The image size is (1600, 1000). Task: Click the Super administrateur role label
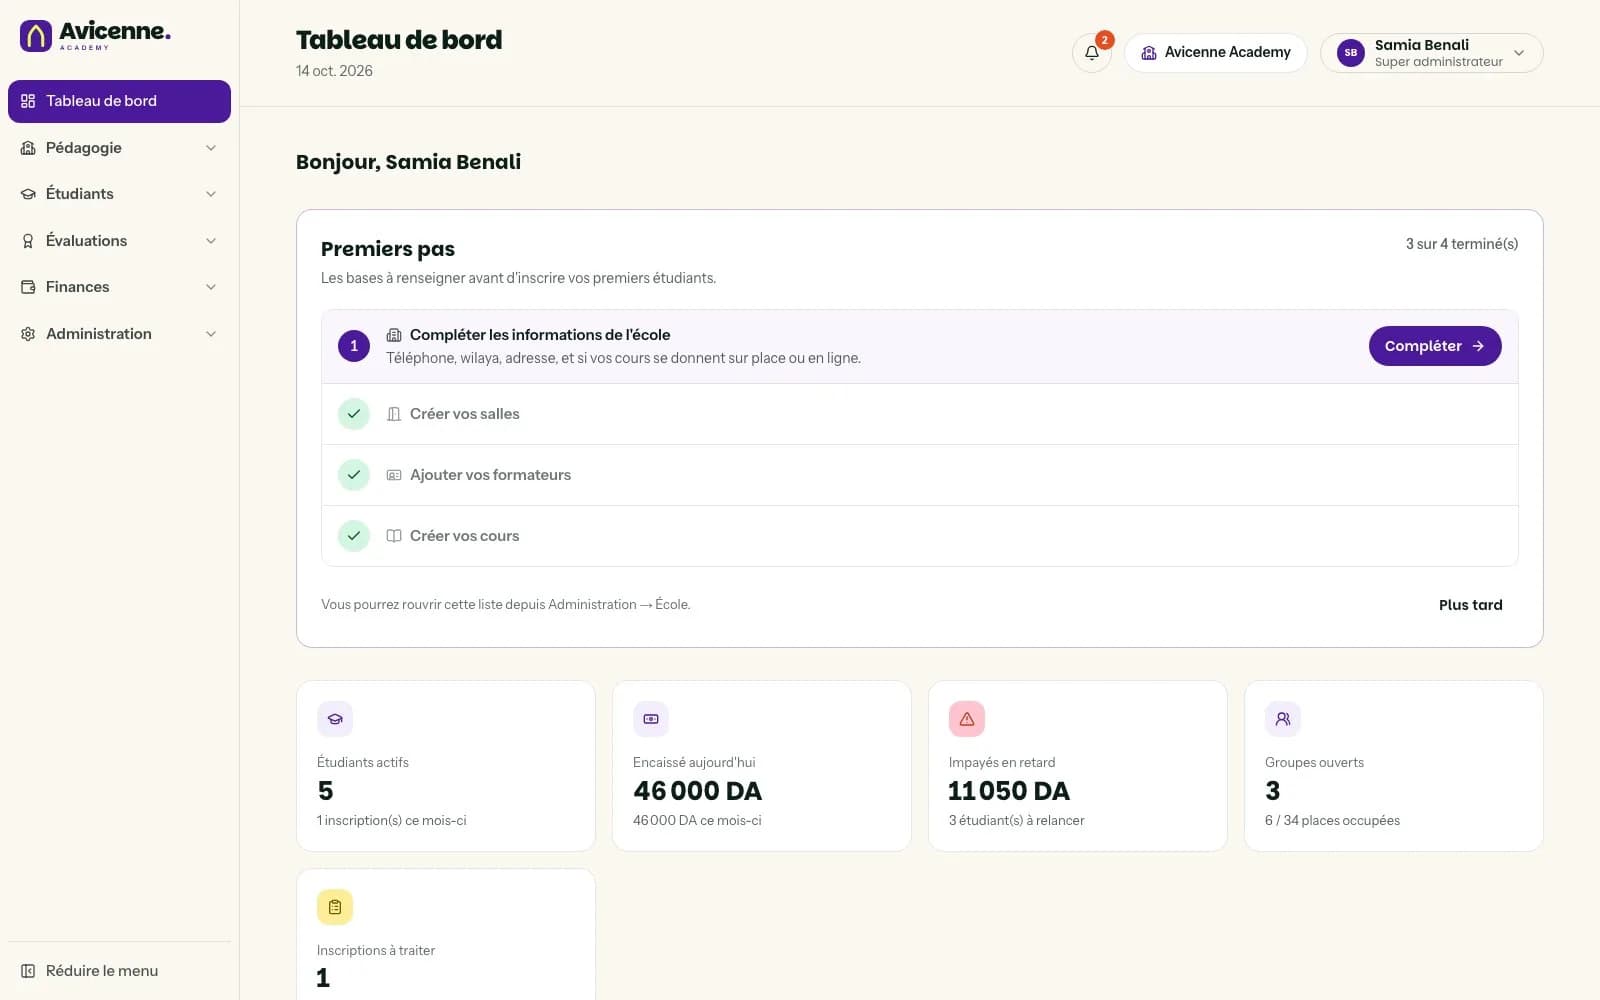point(1438,62)
